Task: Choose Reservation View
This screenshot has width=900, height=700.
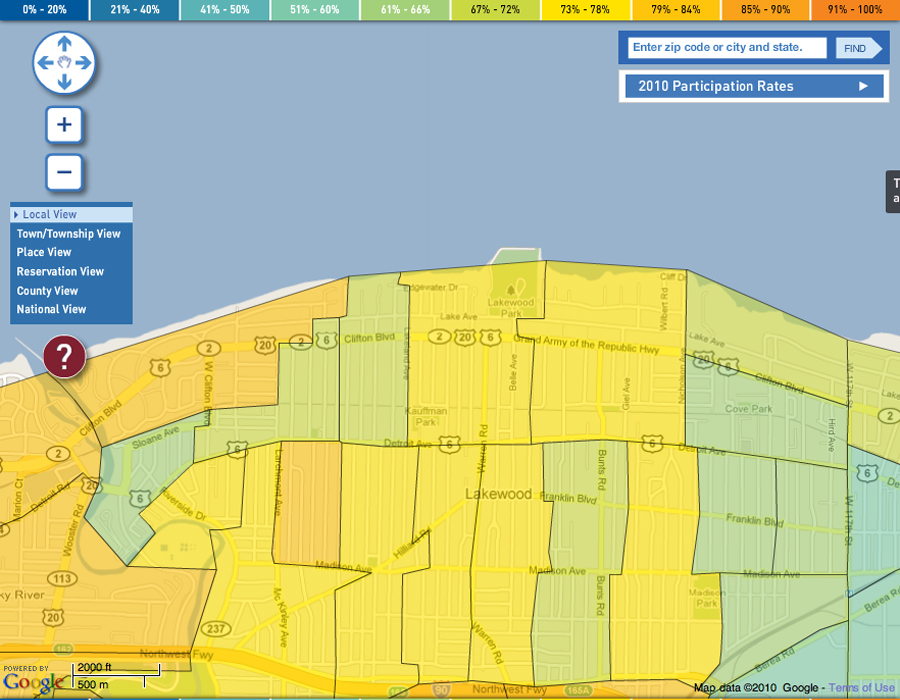Action: tap(60, 272)
